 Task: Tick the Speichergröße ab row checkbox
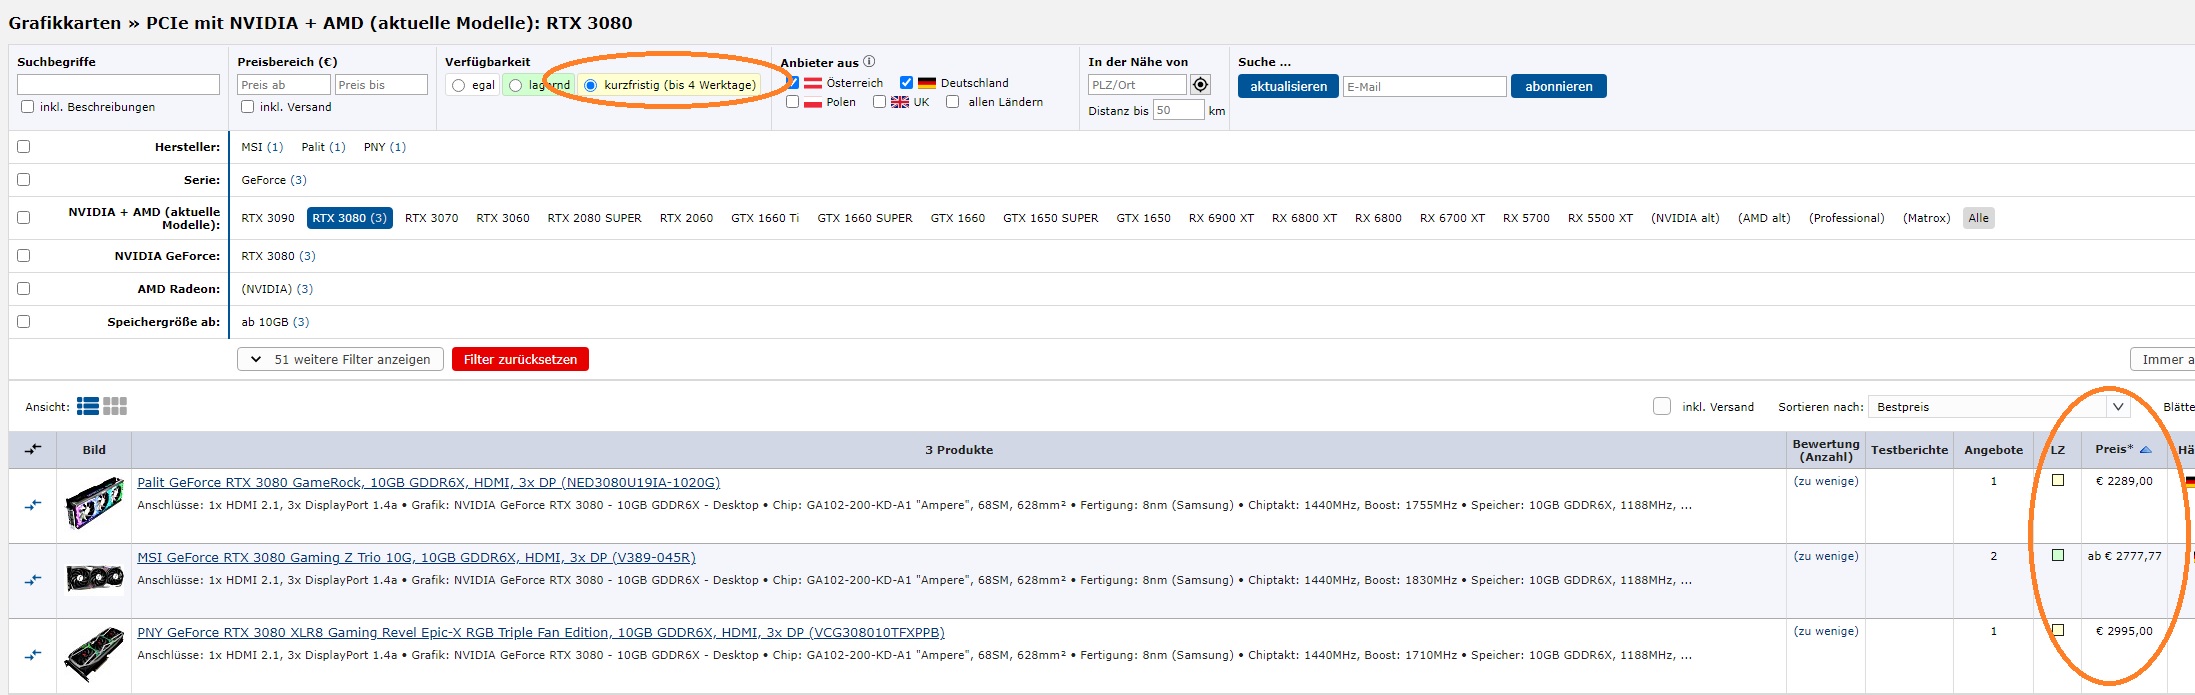click(x=24, y=321)
